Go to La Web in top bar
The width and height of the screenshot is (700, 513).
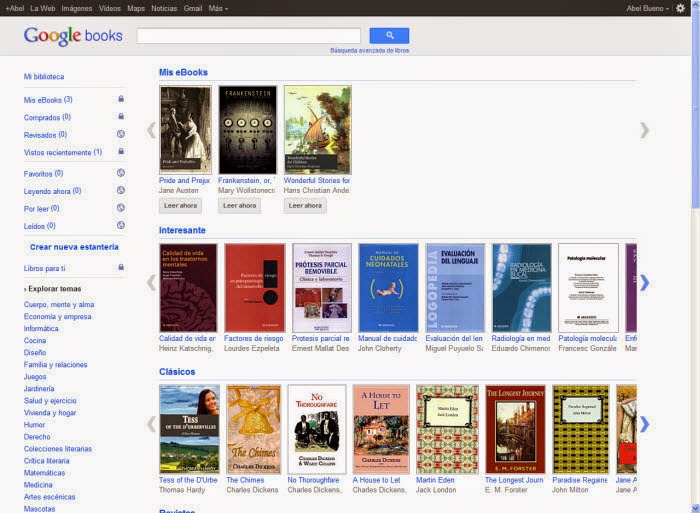43,8
